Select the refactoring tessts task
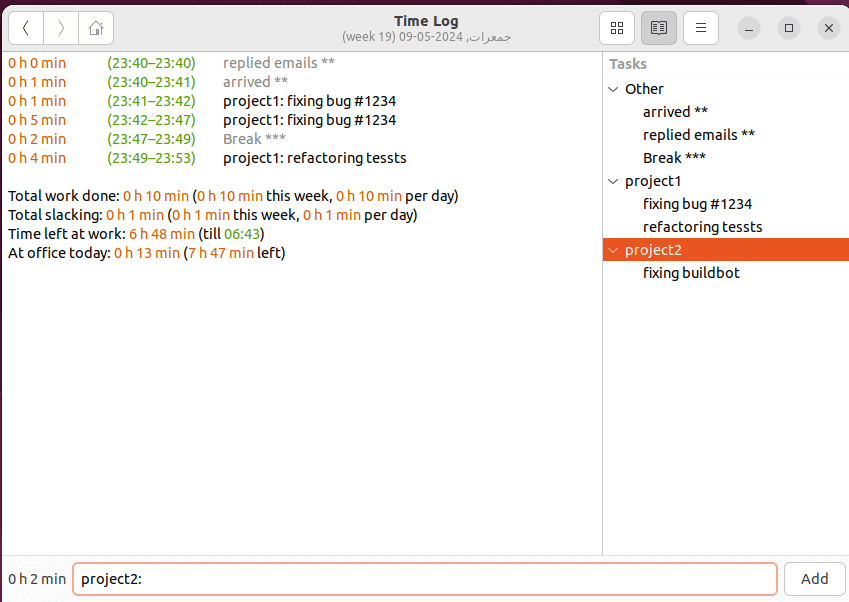Image resolution: width=849 pixels, height=602 pixels. point(702,226)
